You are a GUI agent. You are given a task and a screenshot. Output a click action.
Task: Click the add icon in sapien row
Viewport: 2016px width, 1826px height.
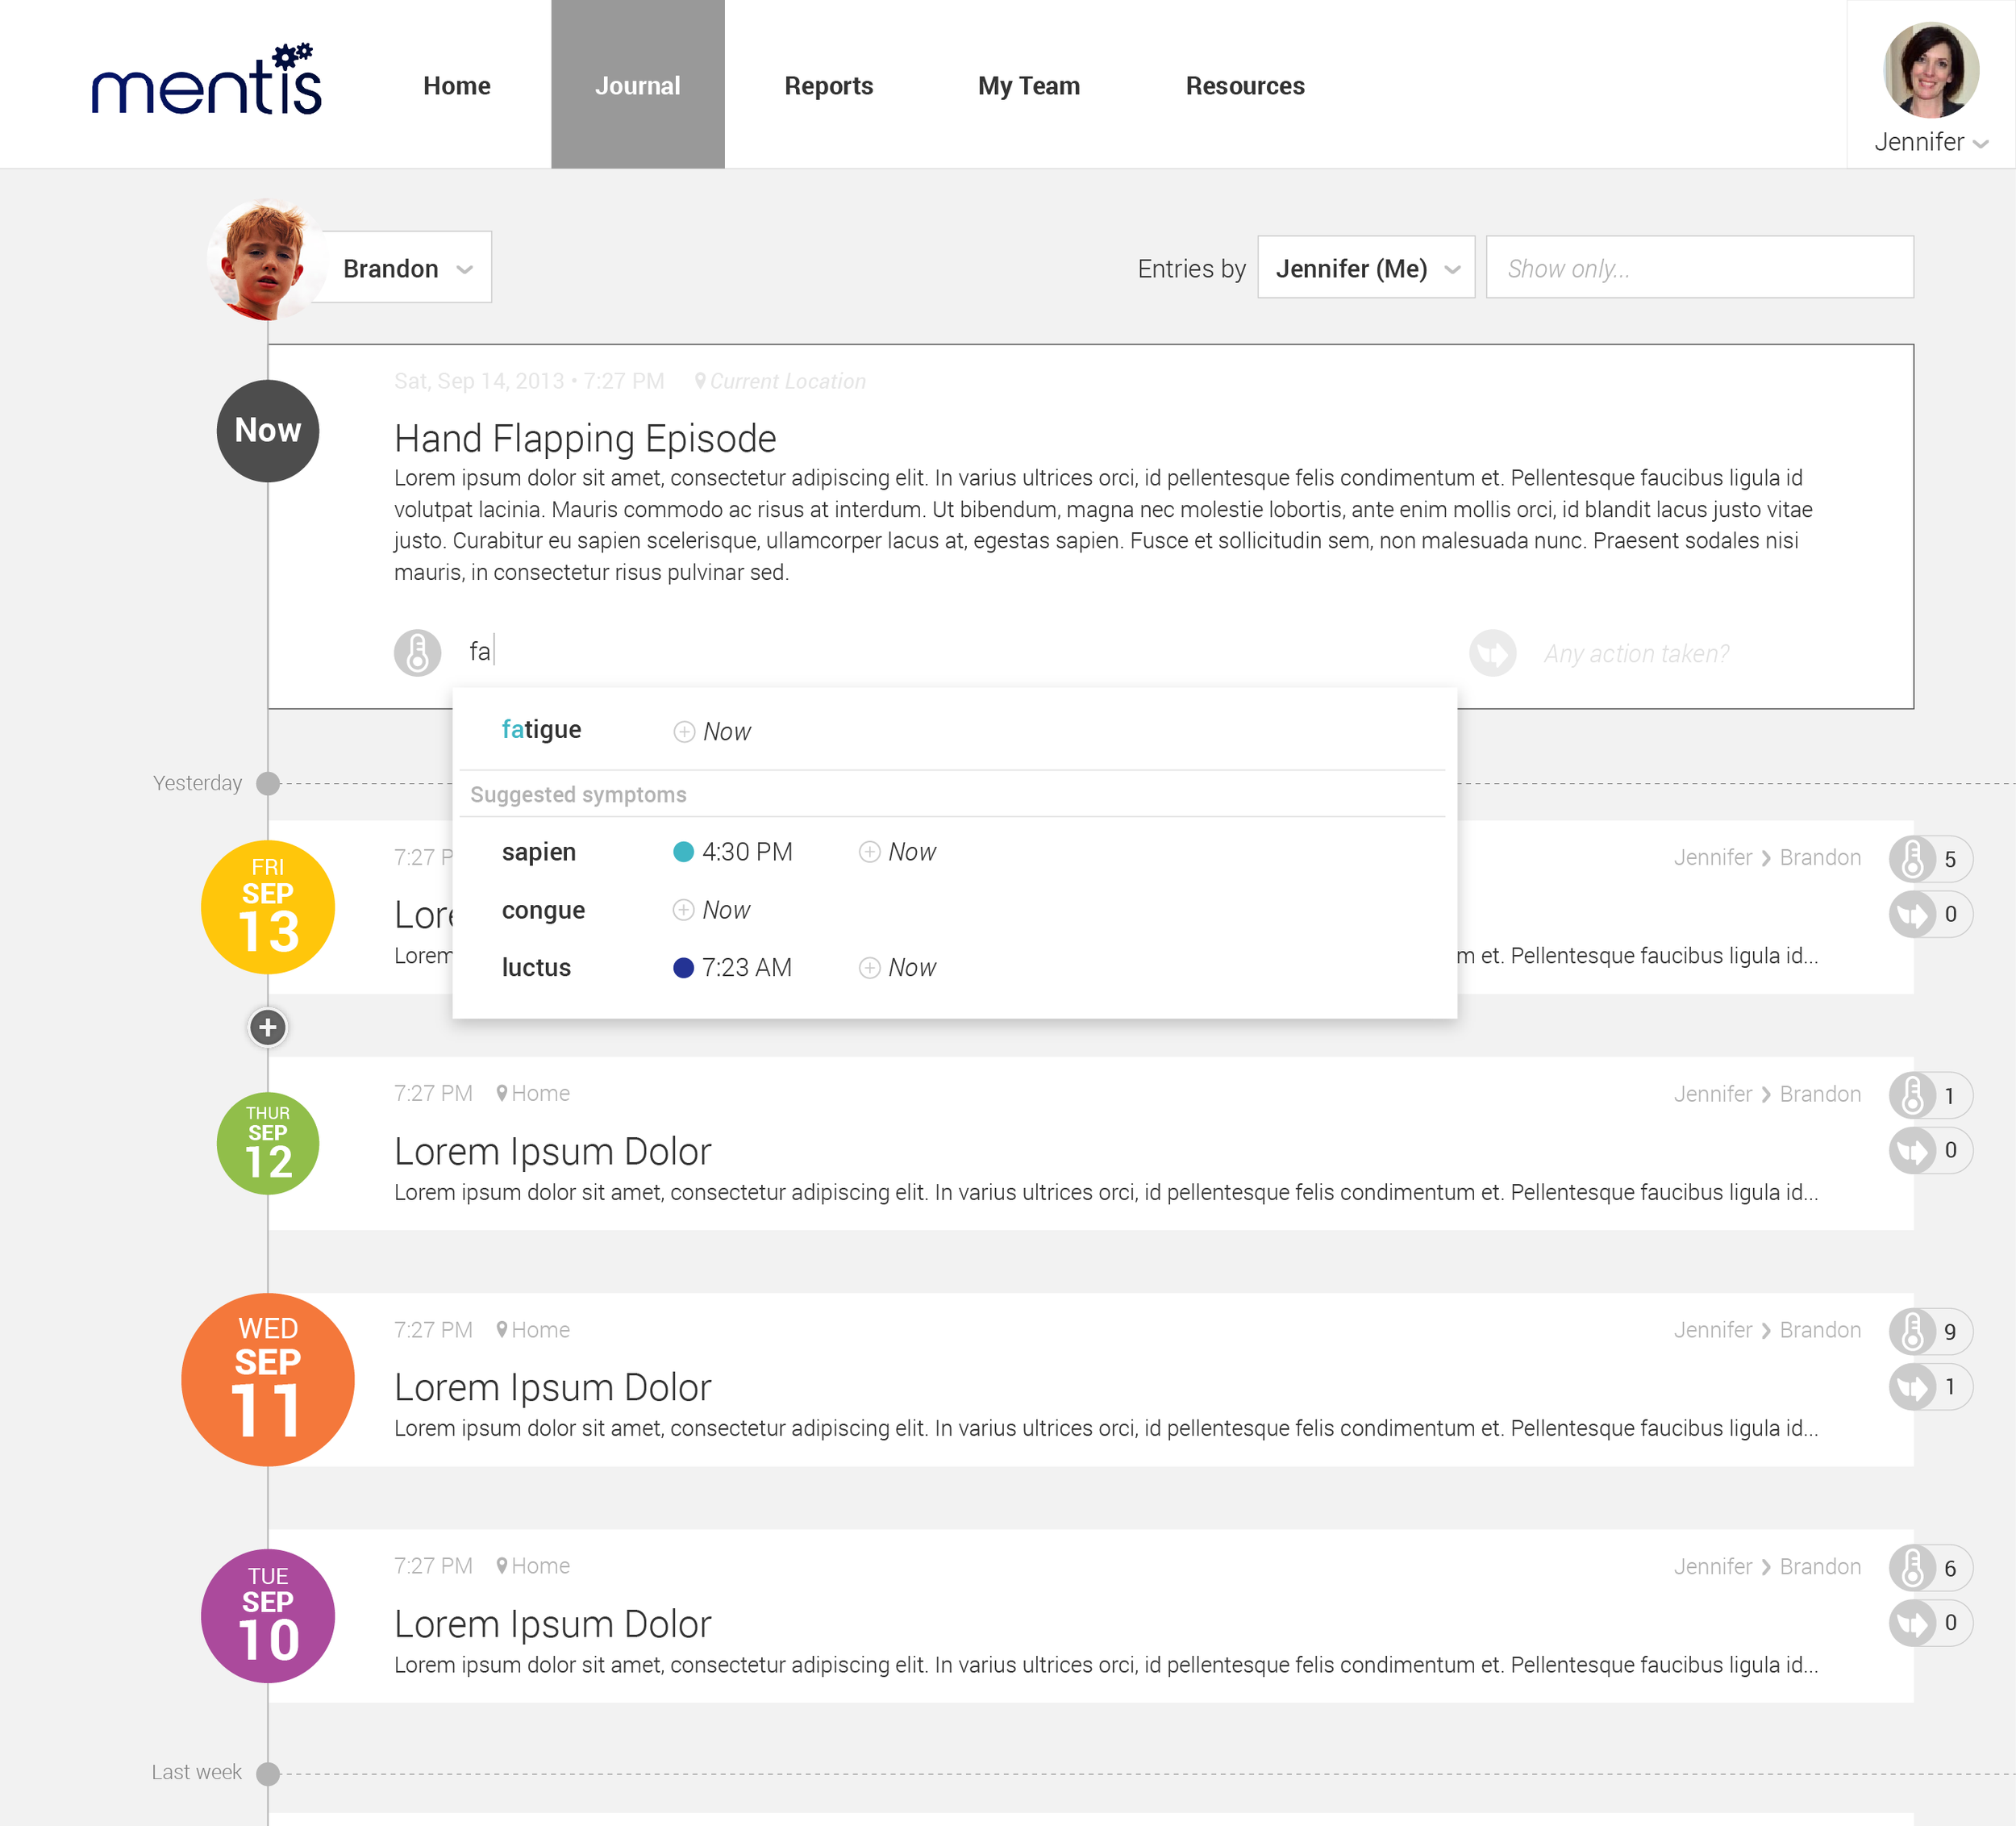869,852
